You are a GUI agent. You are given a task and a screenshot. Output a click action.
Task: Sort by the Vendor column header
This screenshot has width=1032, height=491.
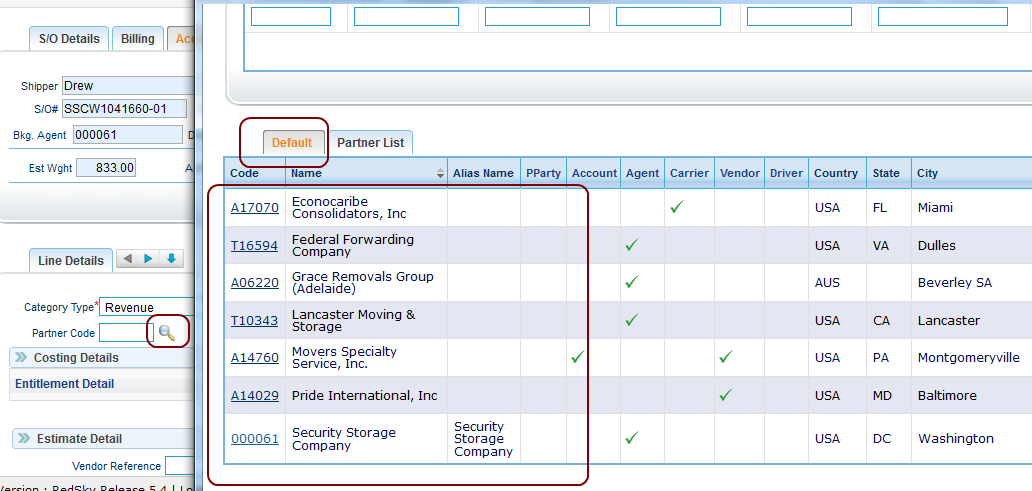pyautogui.click(x=740, y=173)
